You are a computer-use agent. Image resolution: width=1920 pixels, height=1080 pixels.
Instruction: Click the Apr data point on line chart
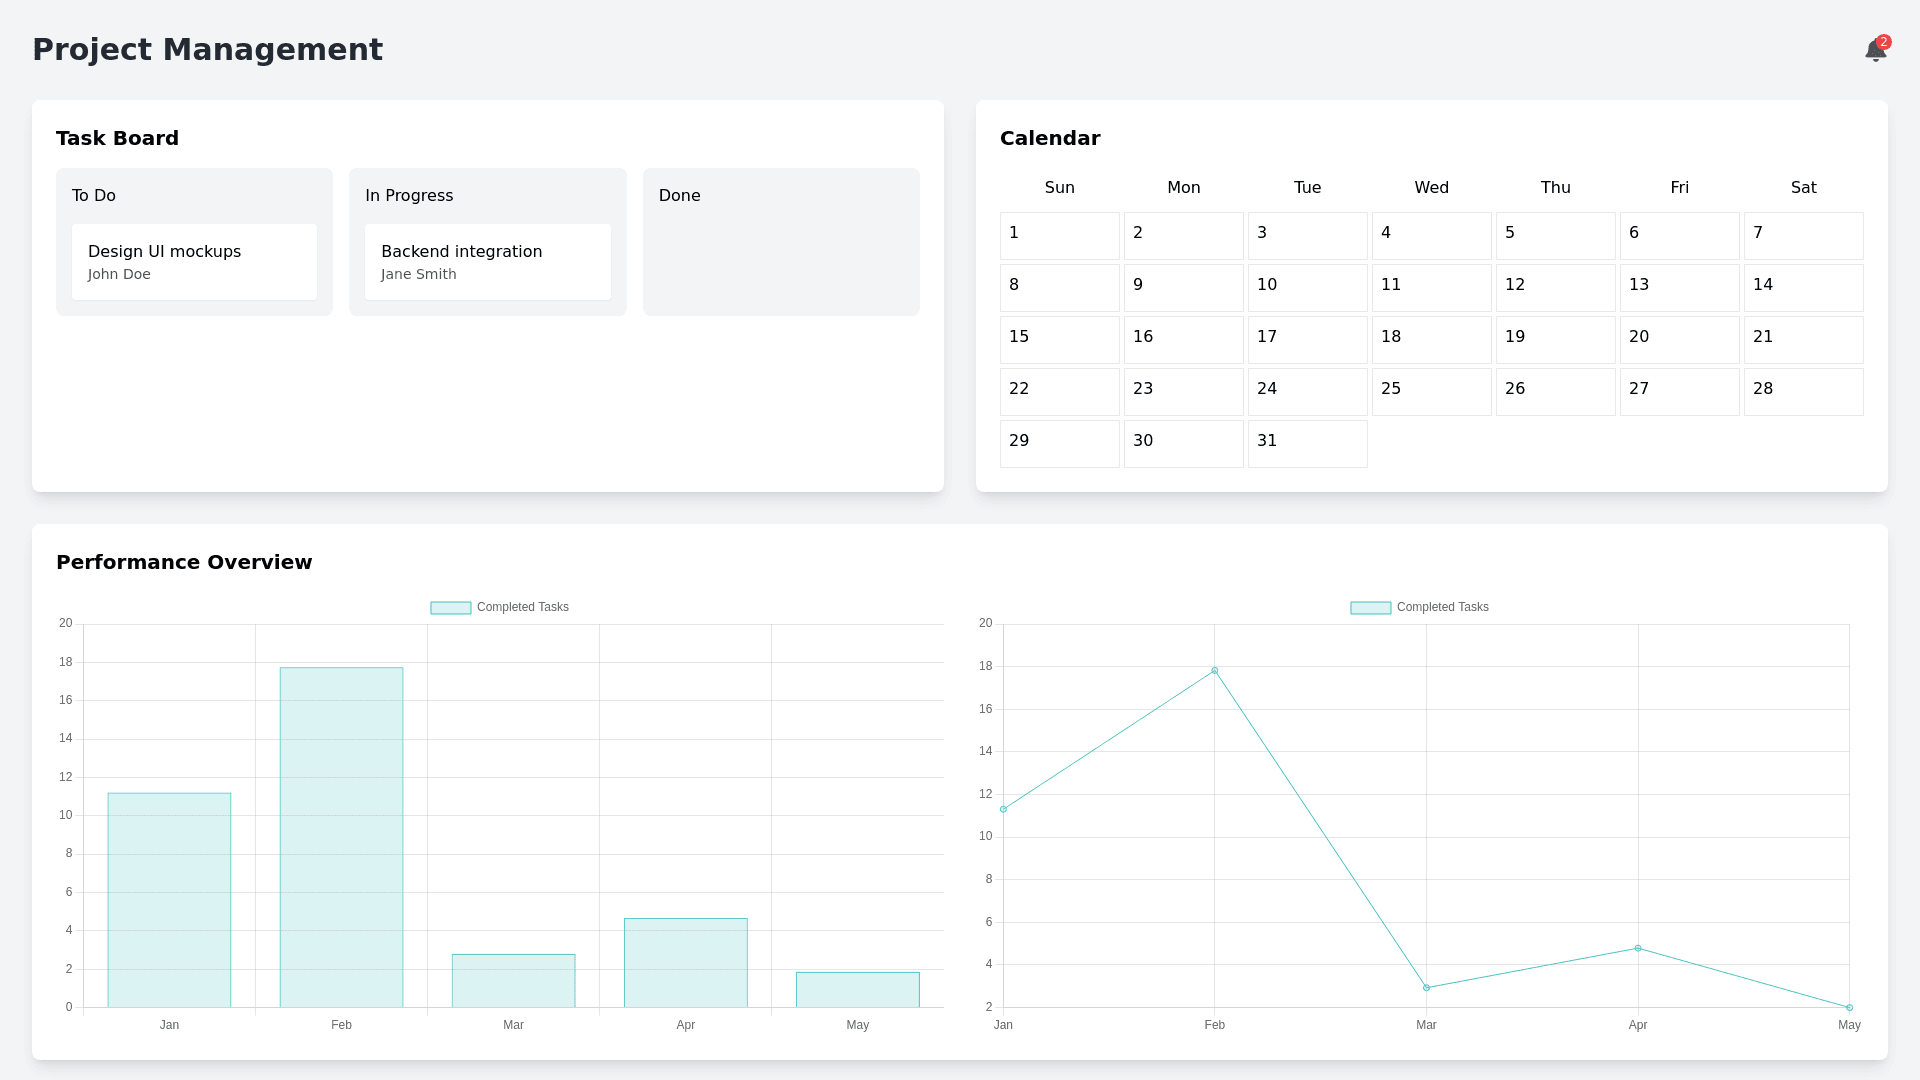(x=1638, y=948)
